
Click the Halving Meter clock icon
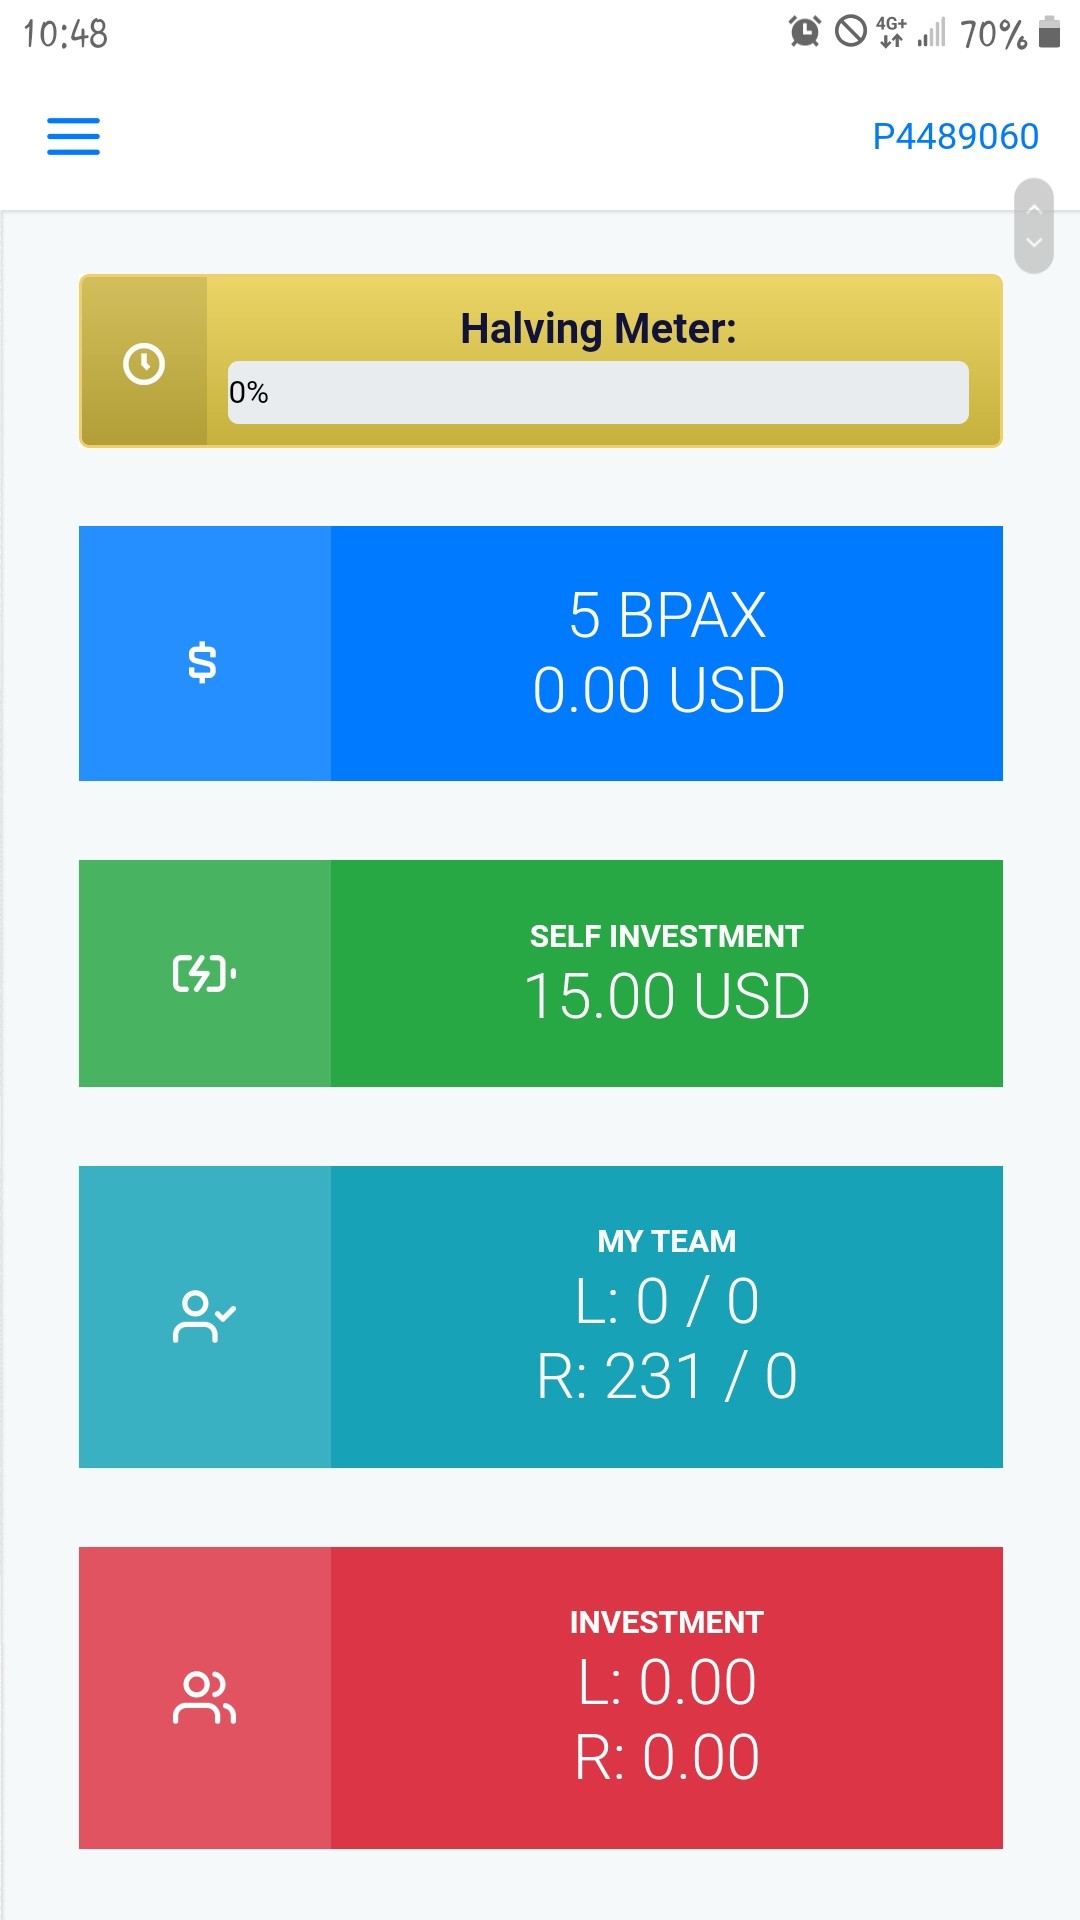tap(144, 363)
